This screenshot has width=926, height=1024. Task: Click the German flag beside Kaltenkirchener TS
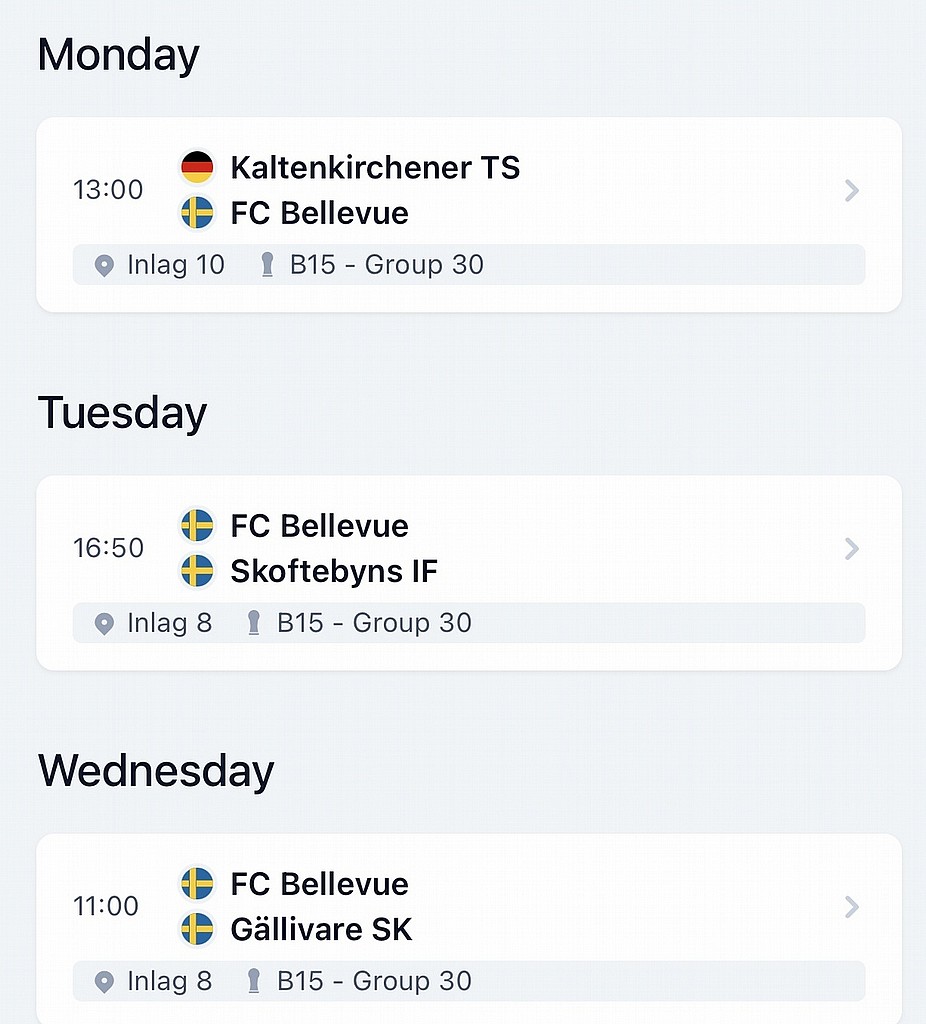pyautogui.click(x=197, y=167)
